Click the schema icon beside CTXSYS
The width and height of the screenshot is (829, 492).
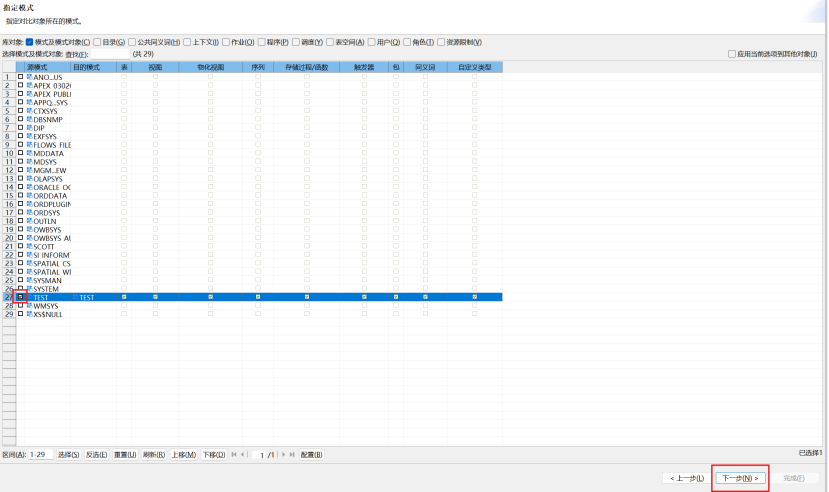point(30,111)
